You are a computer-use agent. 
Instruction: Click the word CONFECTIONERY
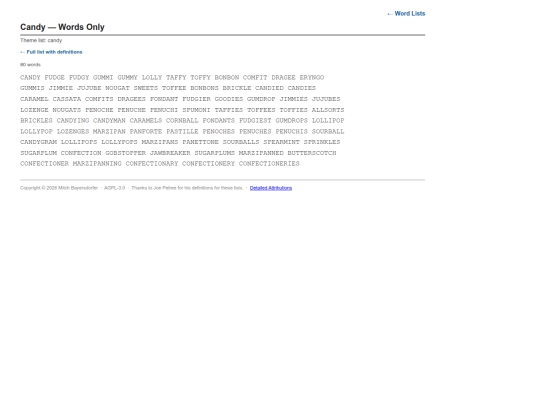208,164
